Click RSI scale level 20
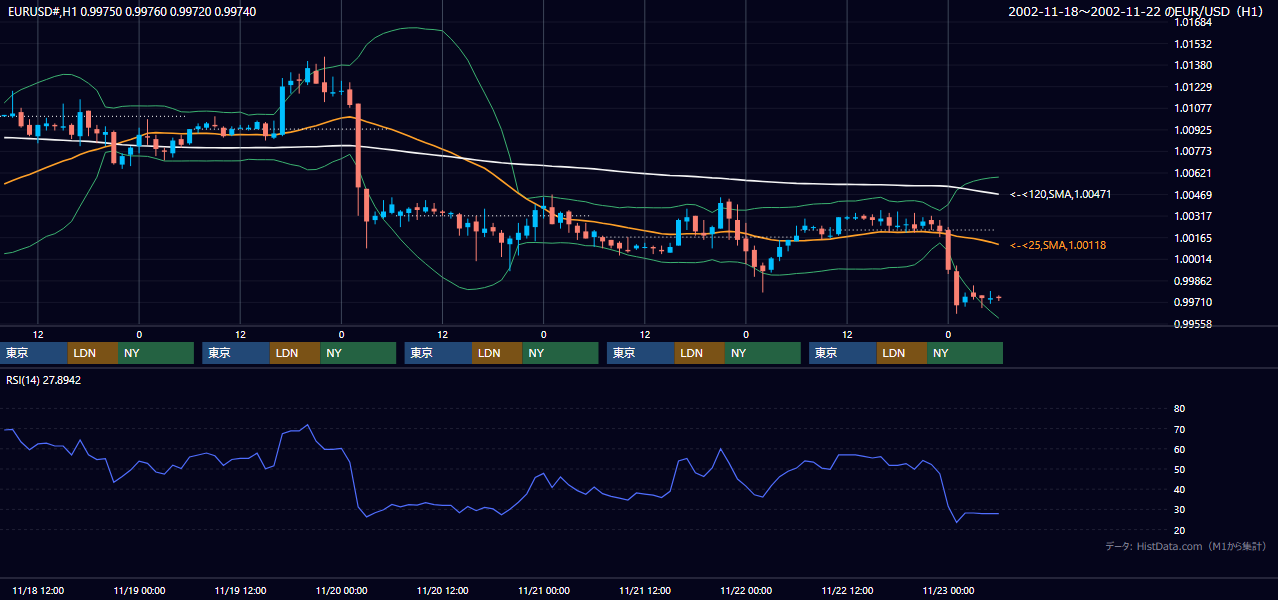Image resolution: width=1278 pixels, height=600 pixels. (1179, 530)
